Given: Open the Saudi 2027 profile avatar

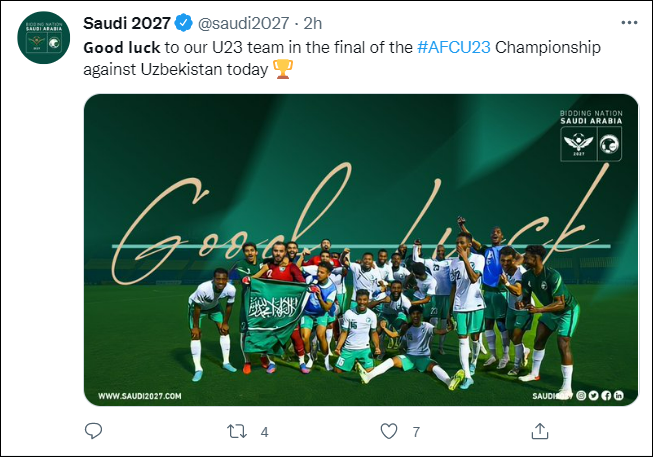Looking at the screenshot, I should [43, 38].
